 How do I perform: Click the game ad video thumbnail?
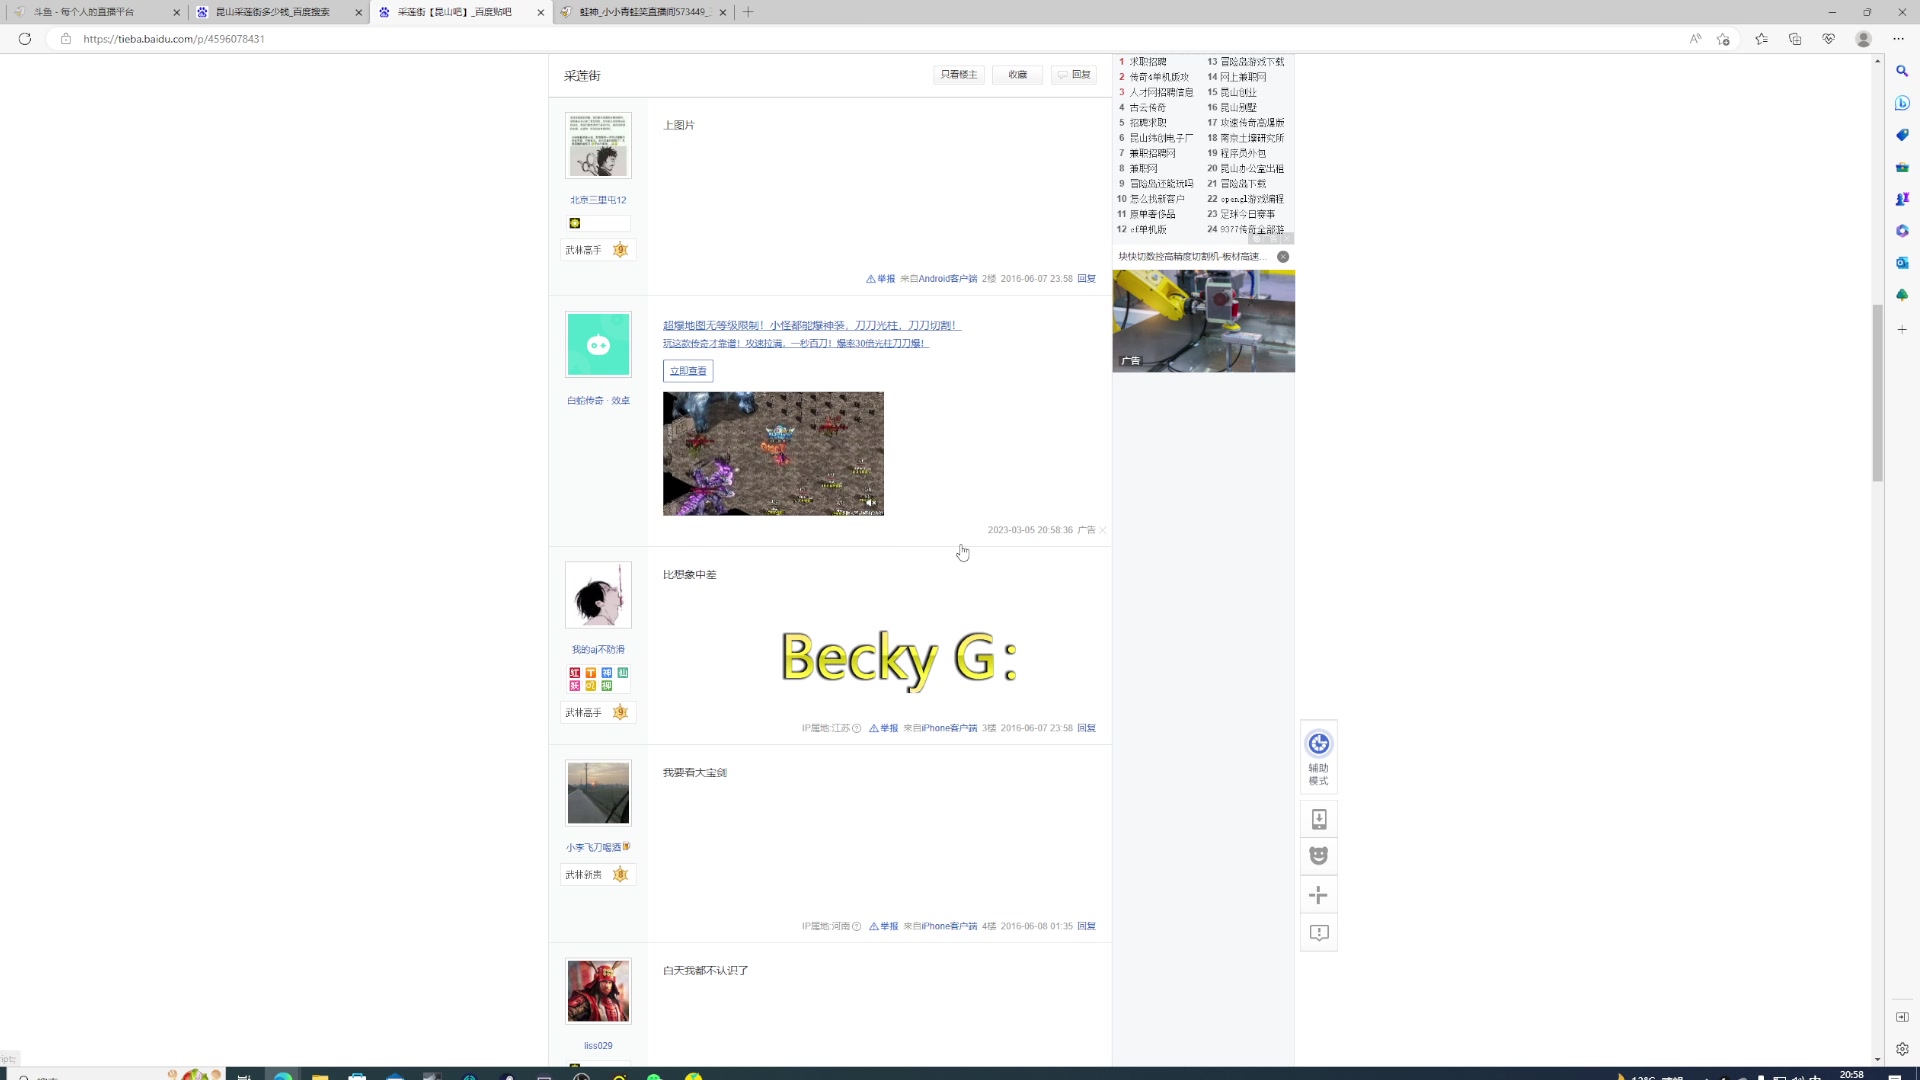point(773,454)
